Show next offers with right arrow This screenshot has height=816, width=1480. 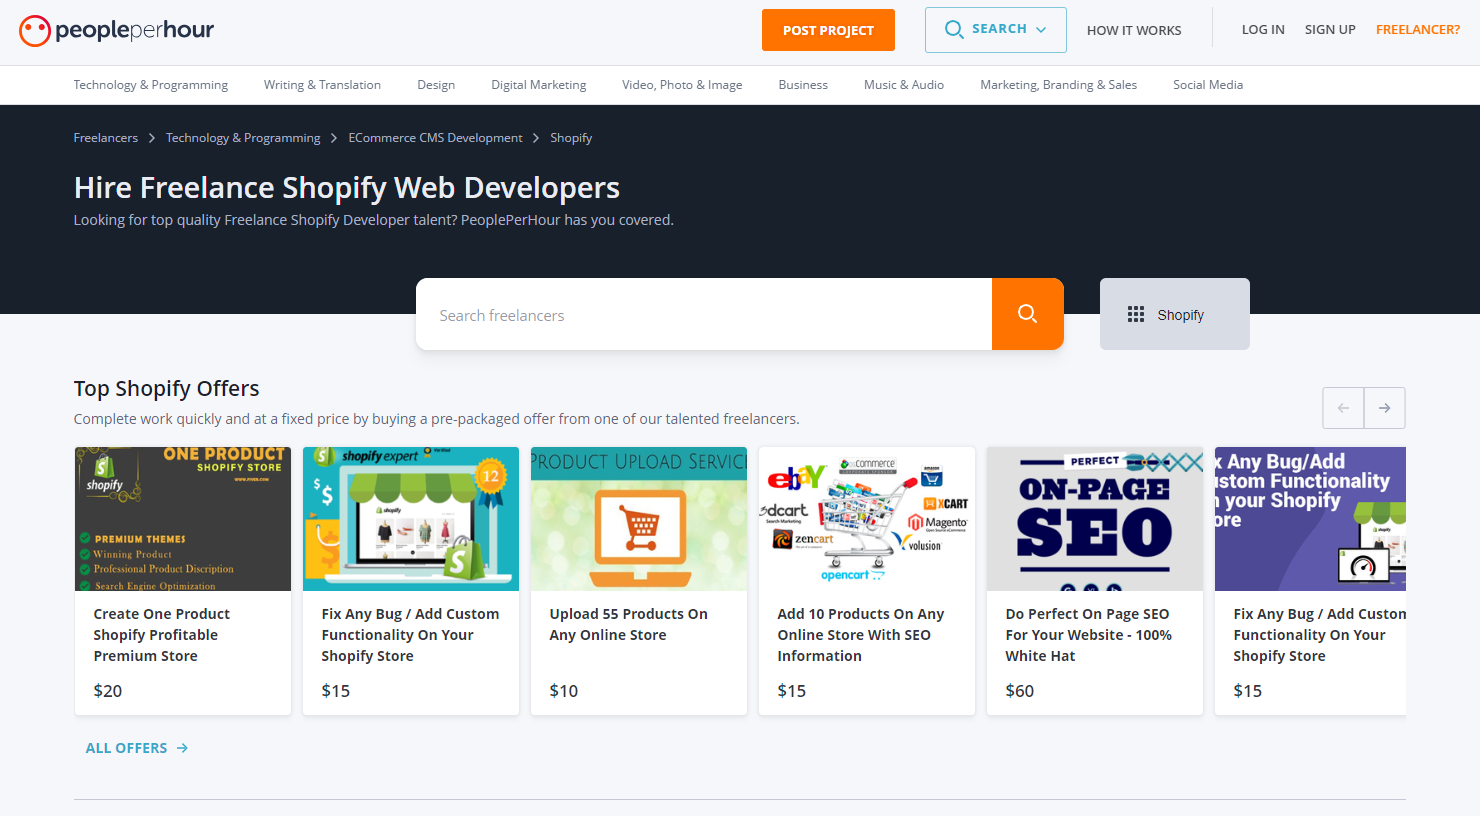(1384, 408)
